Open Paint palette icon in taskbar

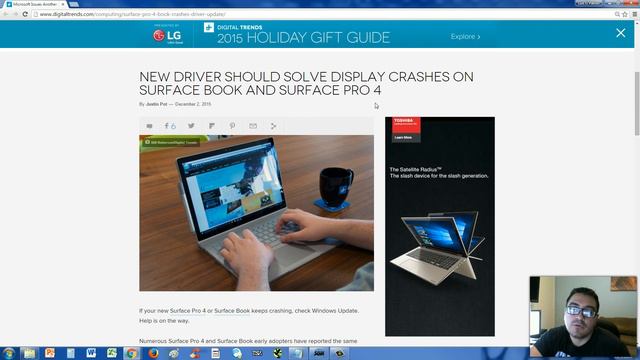[174, 353]
